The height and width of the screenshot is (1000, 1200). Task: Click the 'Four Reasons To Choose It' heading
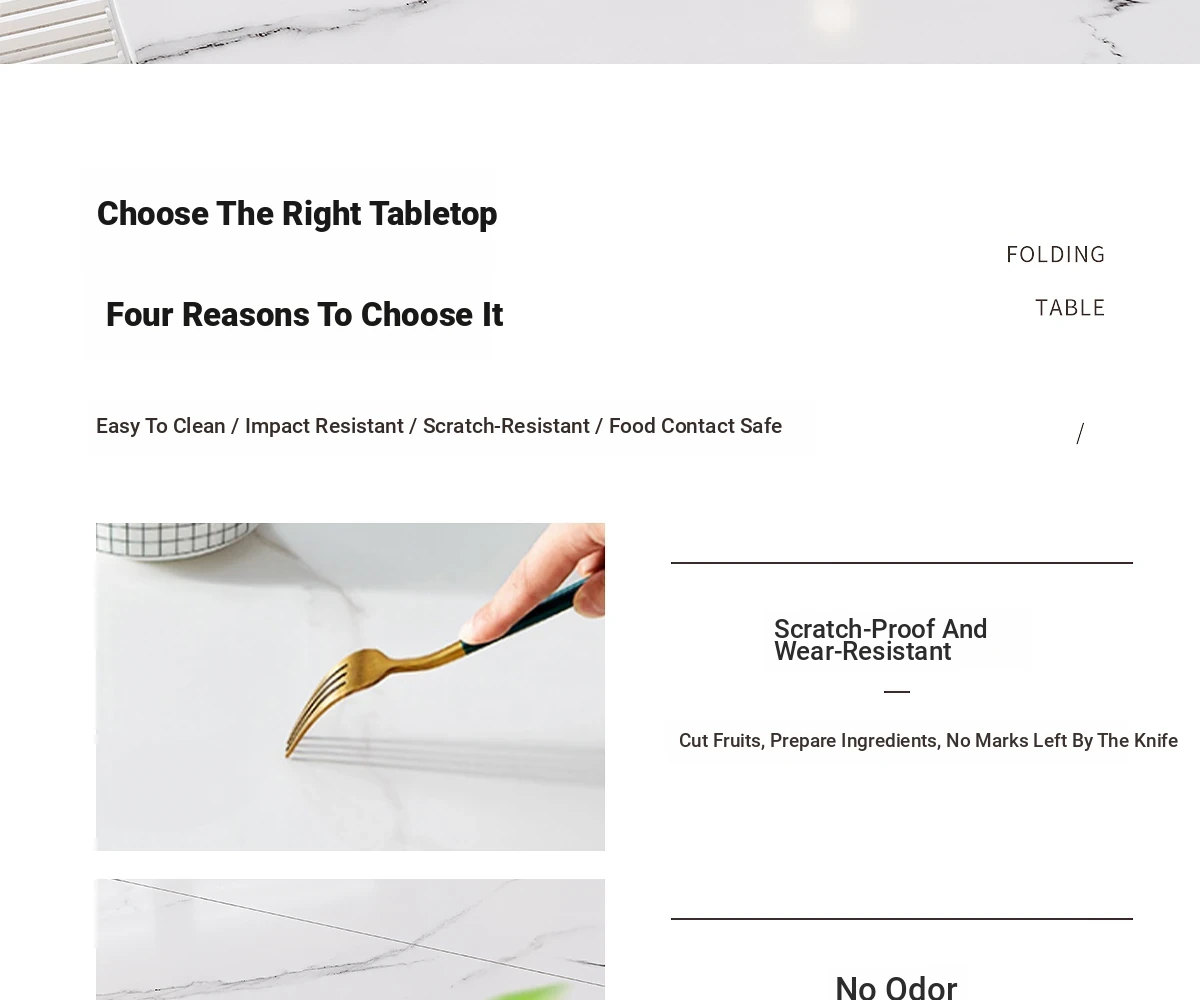304,315
